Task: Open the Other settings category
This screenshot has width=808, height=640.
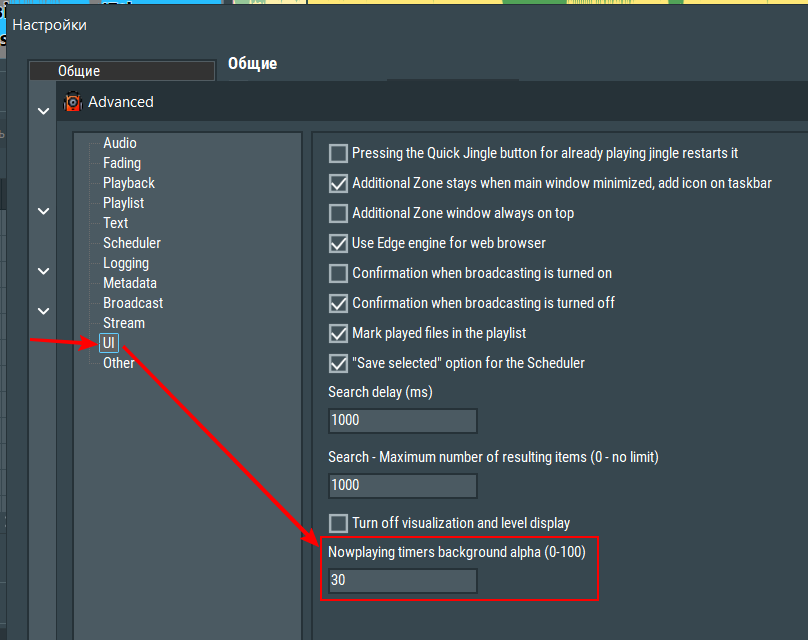Action: click(119, 363)
